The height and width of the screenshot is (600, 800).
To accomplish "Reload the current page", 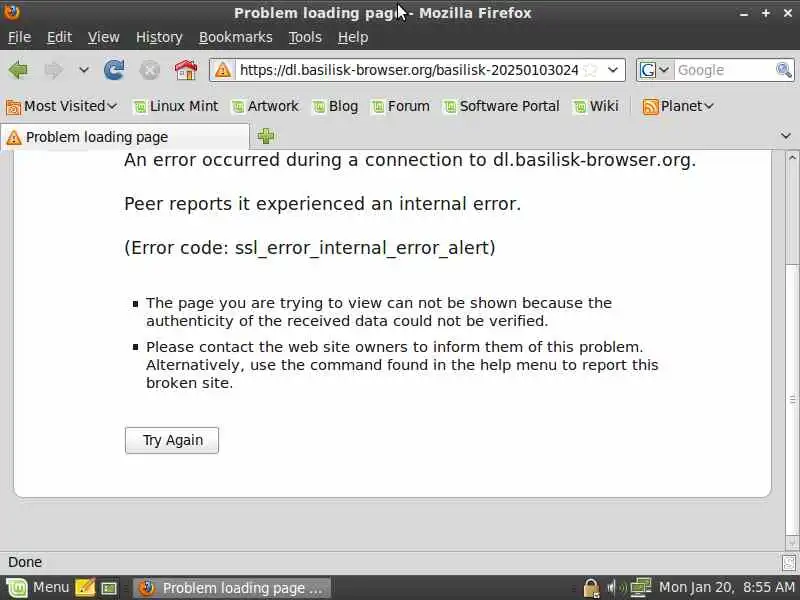I will coord(114,70).
